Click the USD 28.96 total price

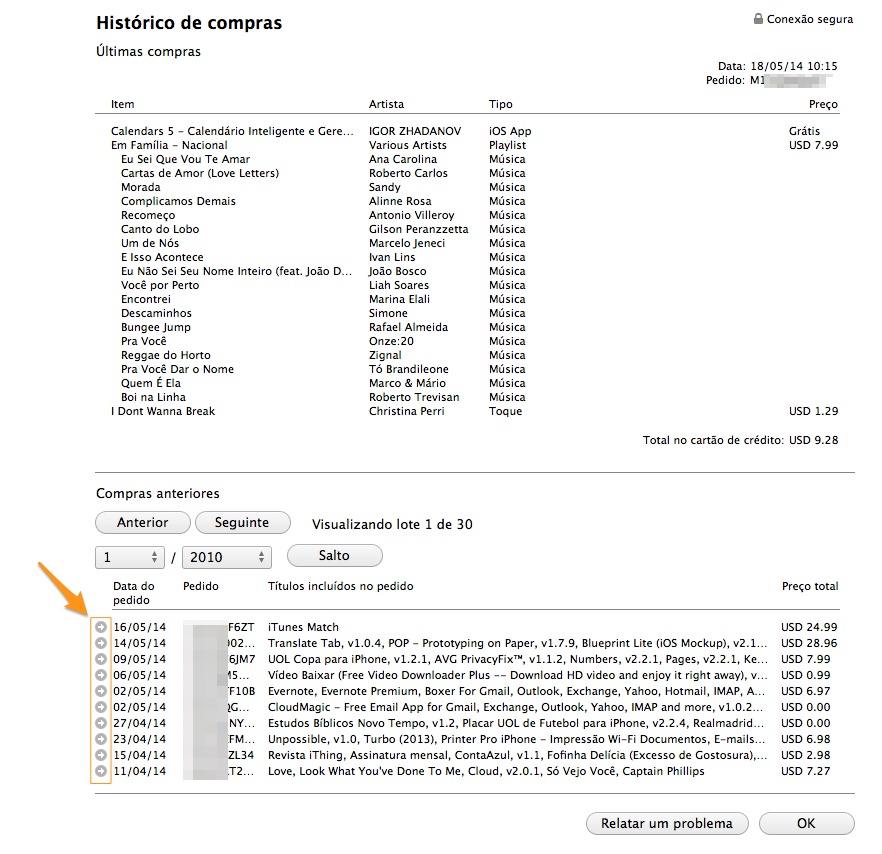tap(809, 642)
